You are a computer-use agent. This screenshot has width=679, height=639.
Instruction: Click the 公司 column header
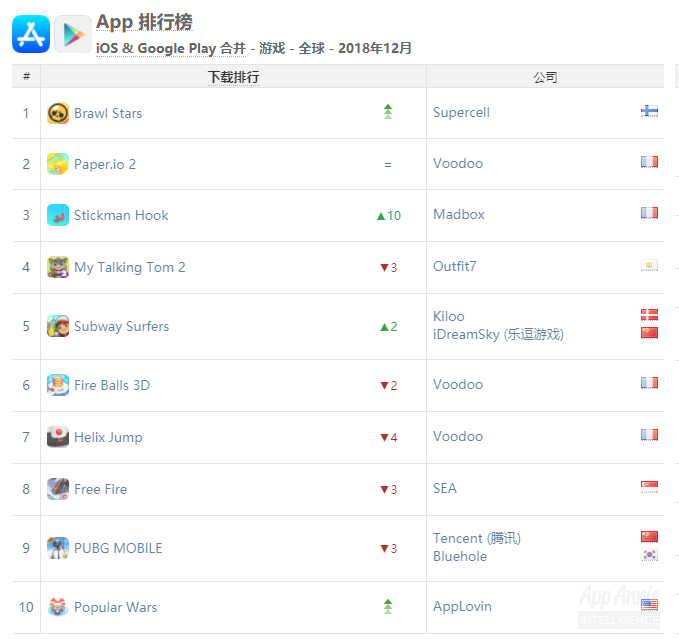coord(545,77)
